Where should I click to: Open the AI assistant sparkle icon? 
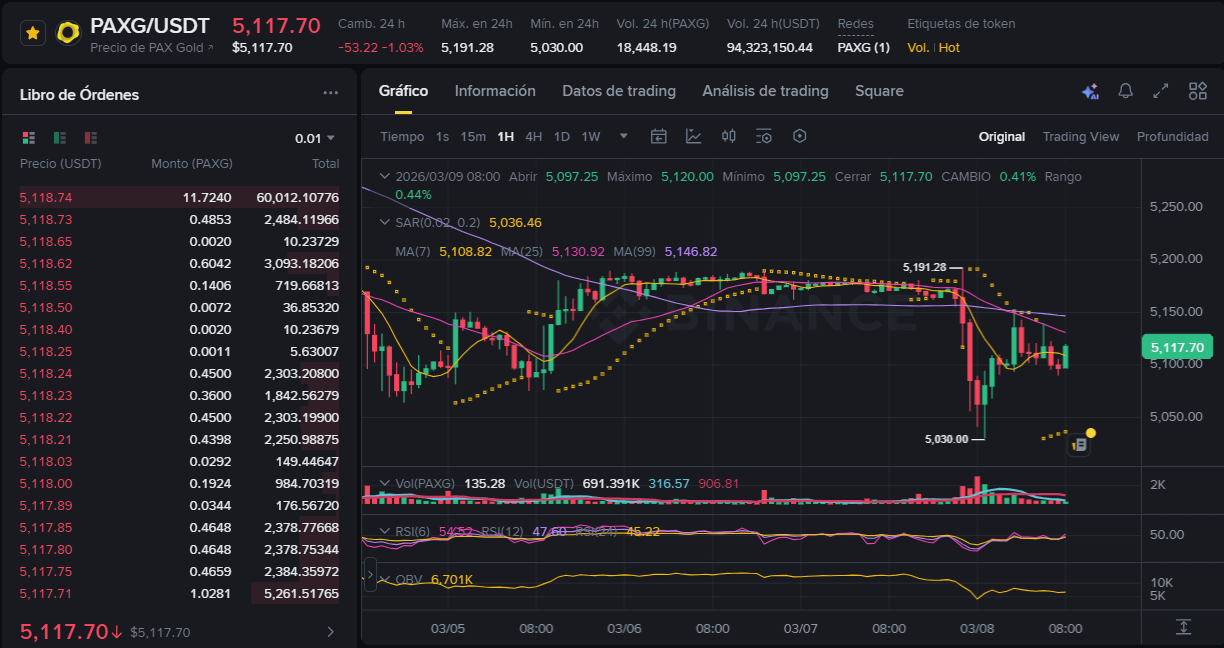pyautogui.click(x=1090, y=91)
